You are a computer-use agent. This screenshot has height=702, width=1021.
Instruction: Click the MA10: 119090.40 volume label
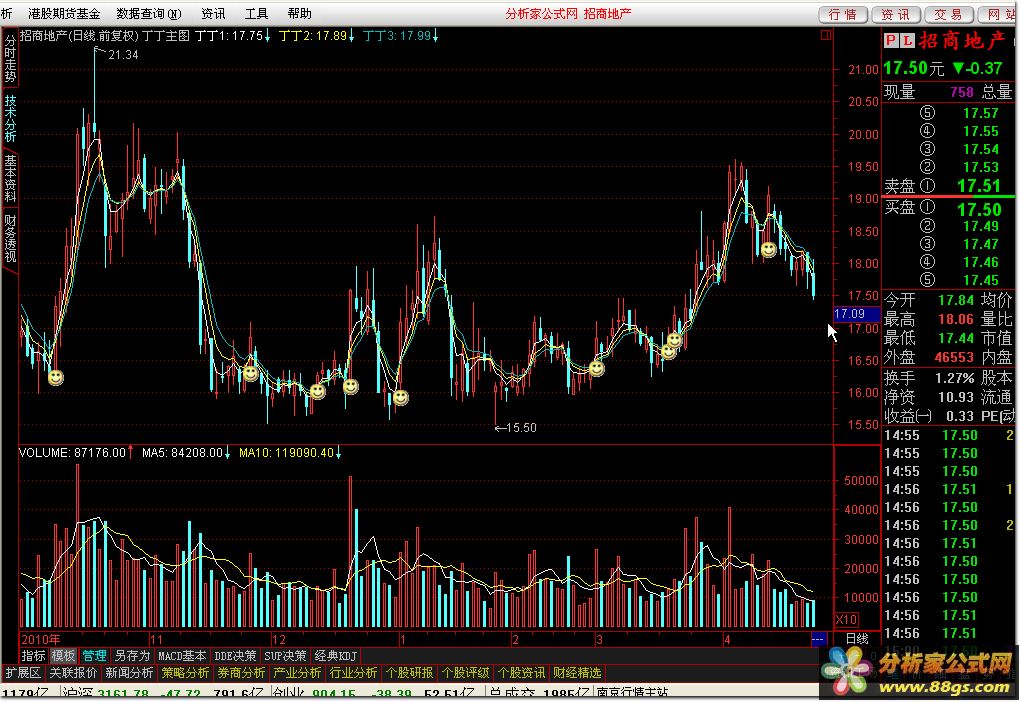coord(290,453)
